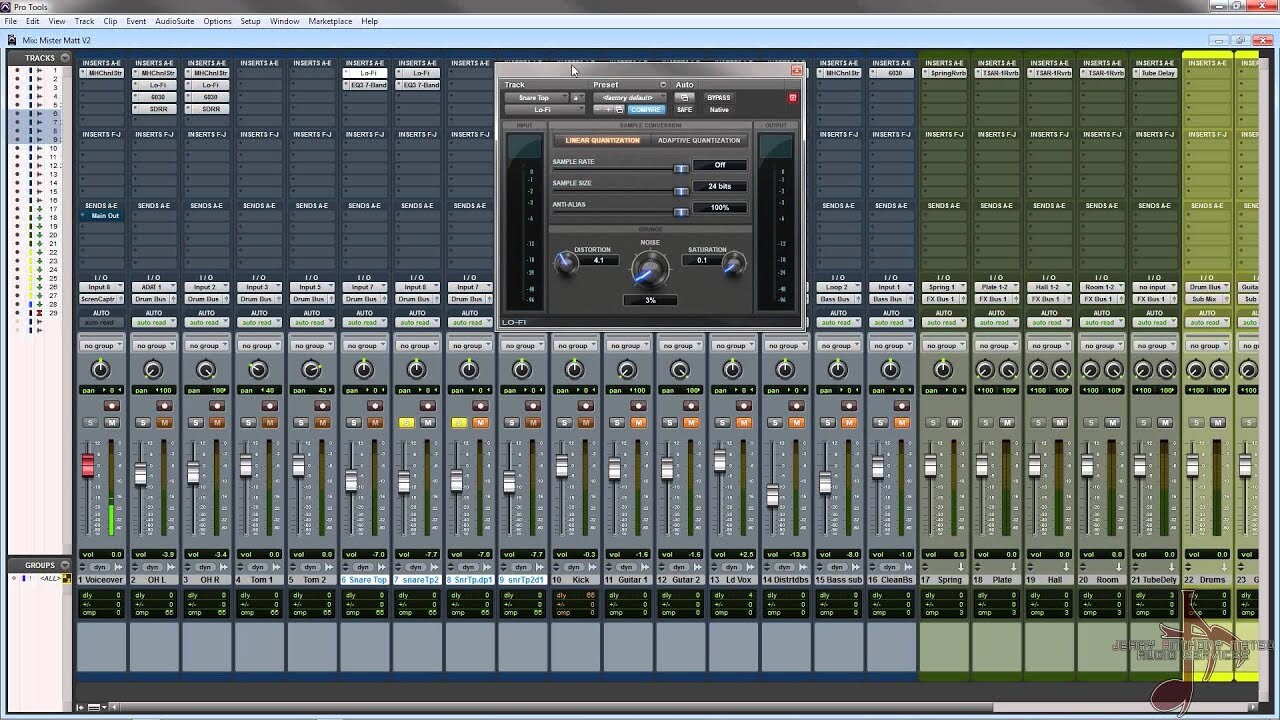Open the Window menu
The width and height of the screenshot is (1280, 720).
coord(285,21)
